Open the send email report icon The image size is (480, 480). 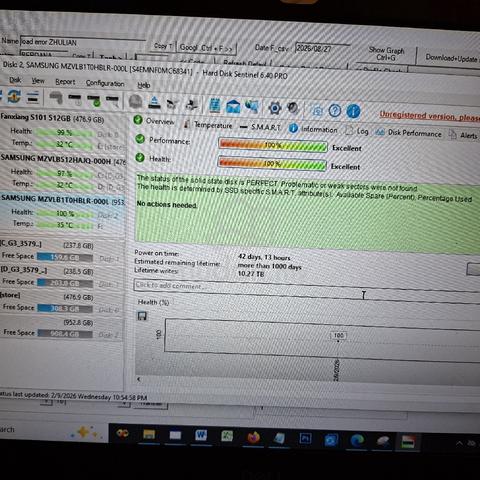233,106
